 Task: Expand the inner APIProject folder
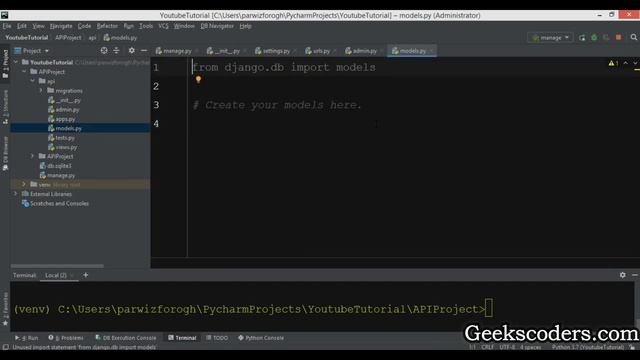click(33, 156)
